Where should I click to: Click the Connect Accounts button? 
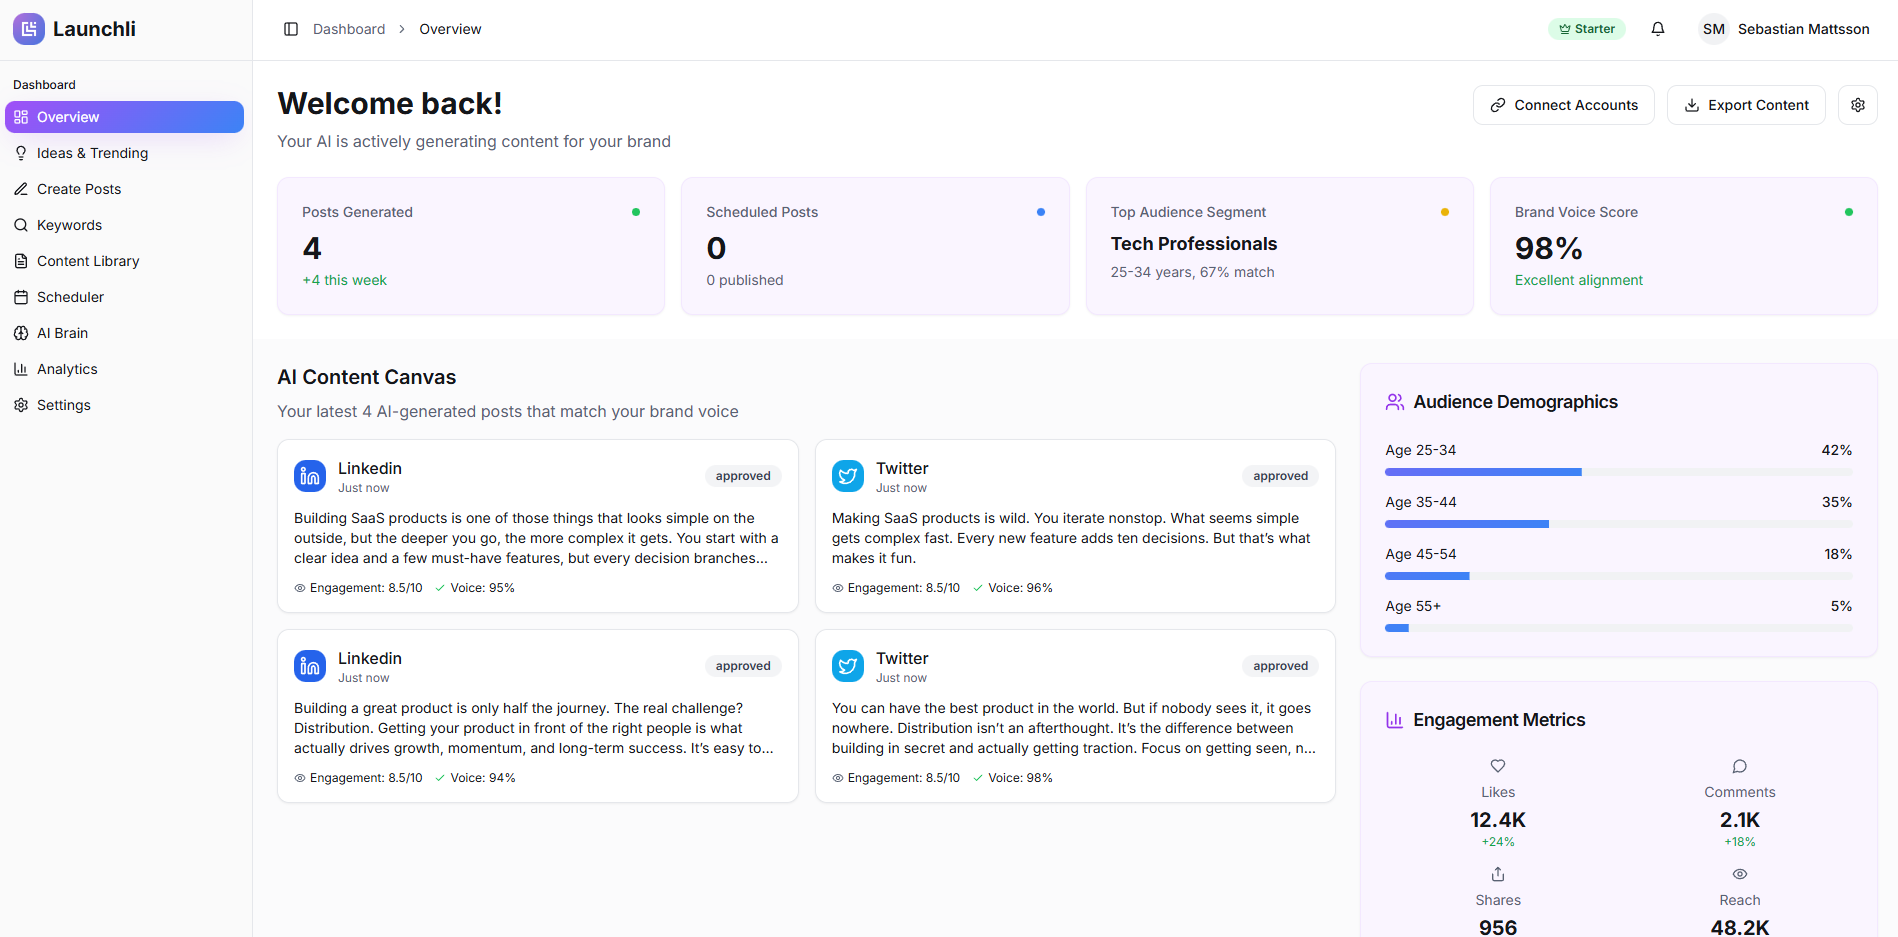click(x=1563, y=104)
